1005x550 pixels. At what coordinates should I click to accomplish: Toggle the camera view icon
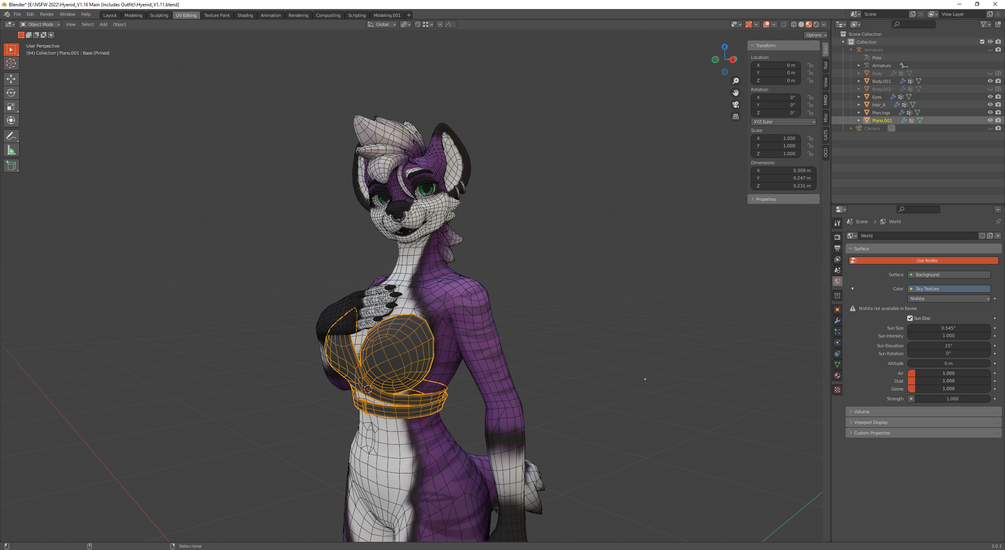pyautogui.click(x=736, y=104)
